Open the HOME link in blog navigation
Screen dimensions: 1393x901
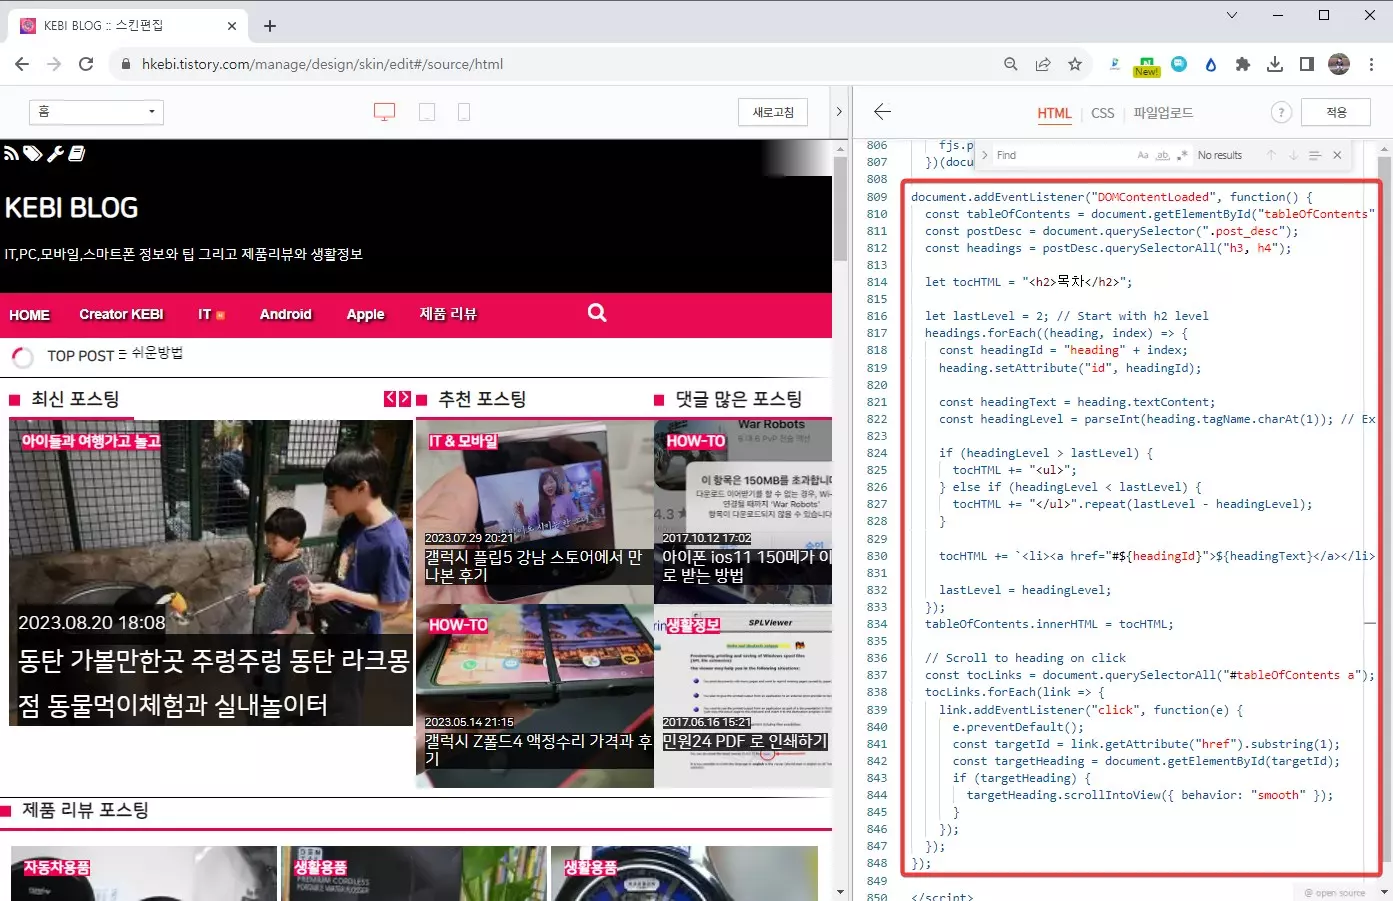29,314
